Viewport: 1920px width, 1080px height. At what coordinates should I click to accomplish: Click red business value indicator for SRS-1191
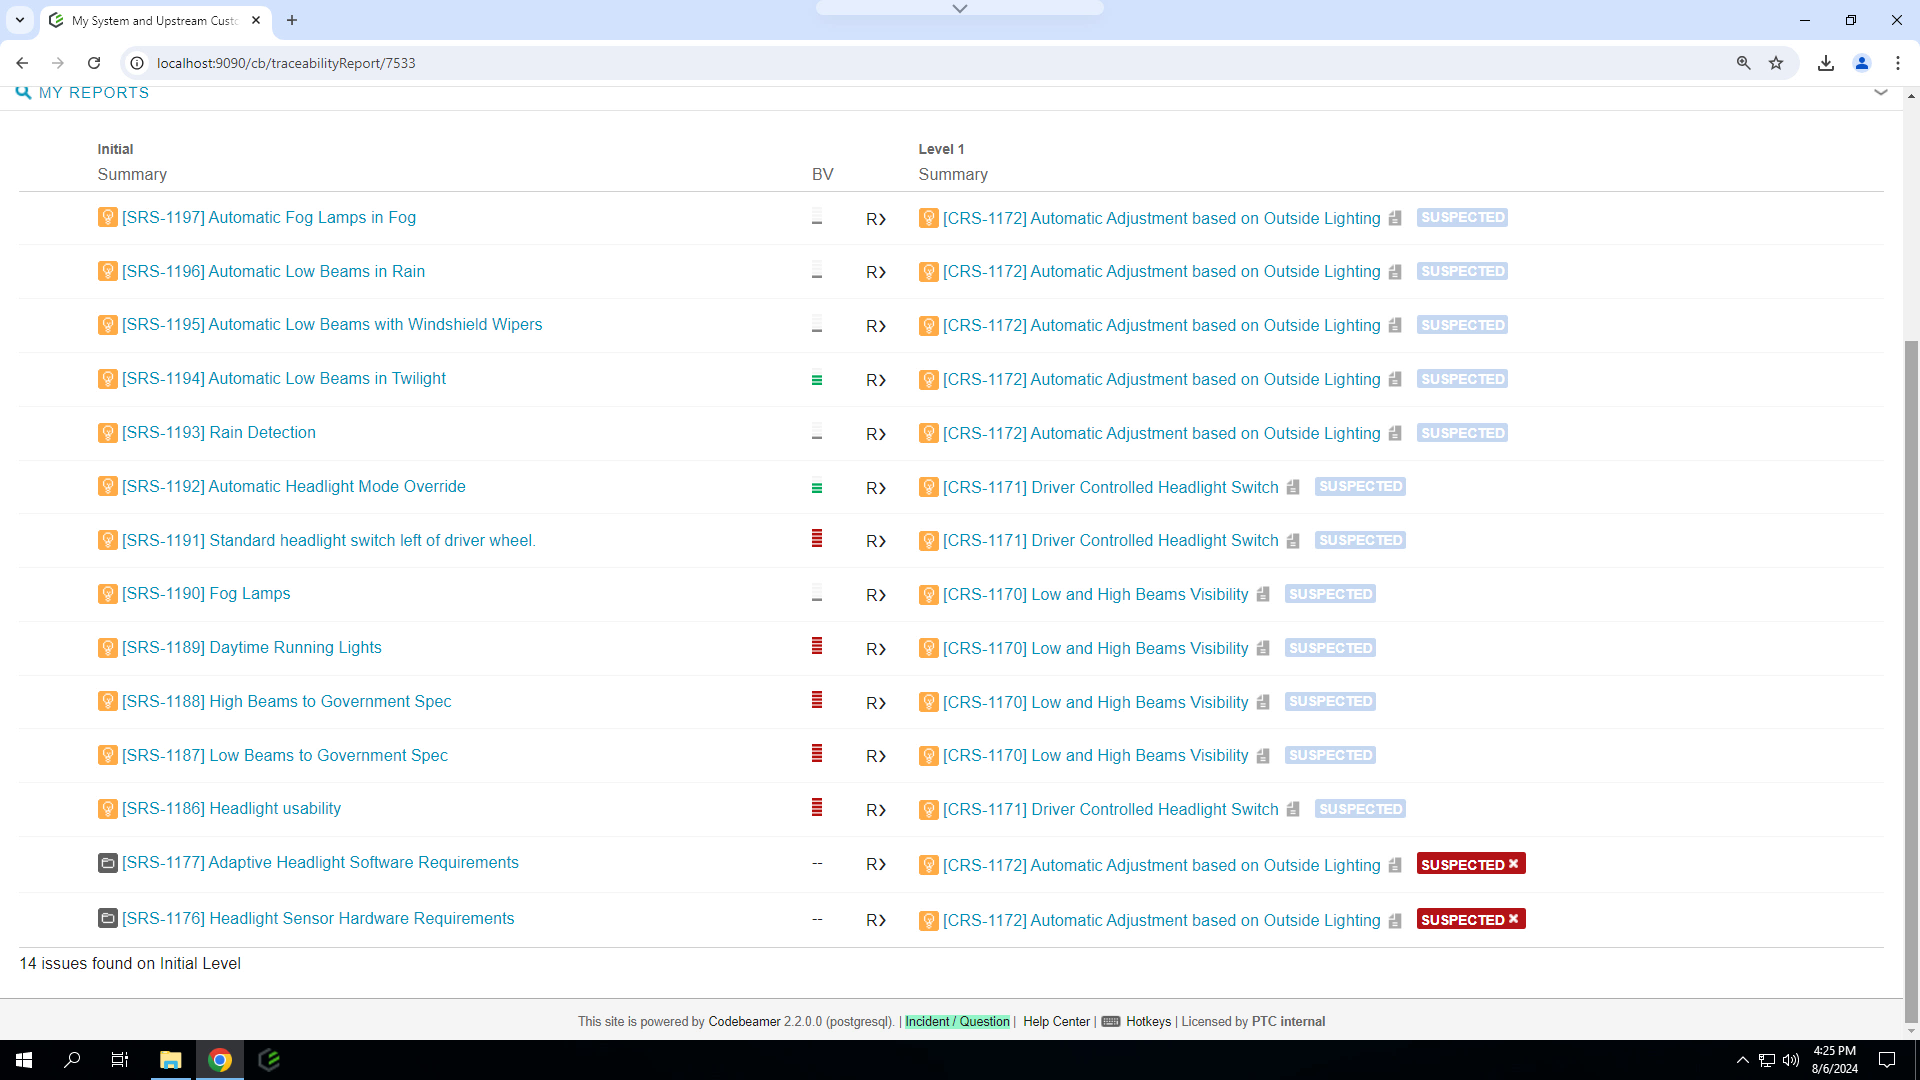[x=817, y=539]
